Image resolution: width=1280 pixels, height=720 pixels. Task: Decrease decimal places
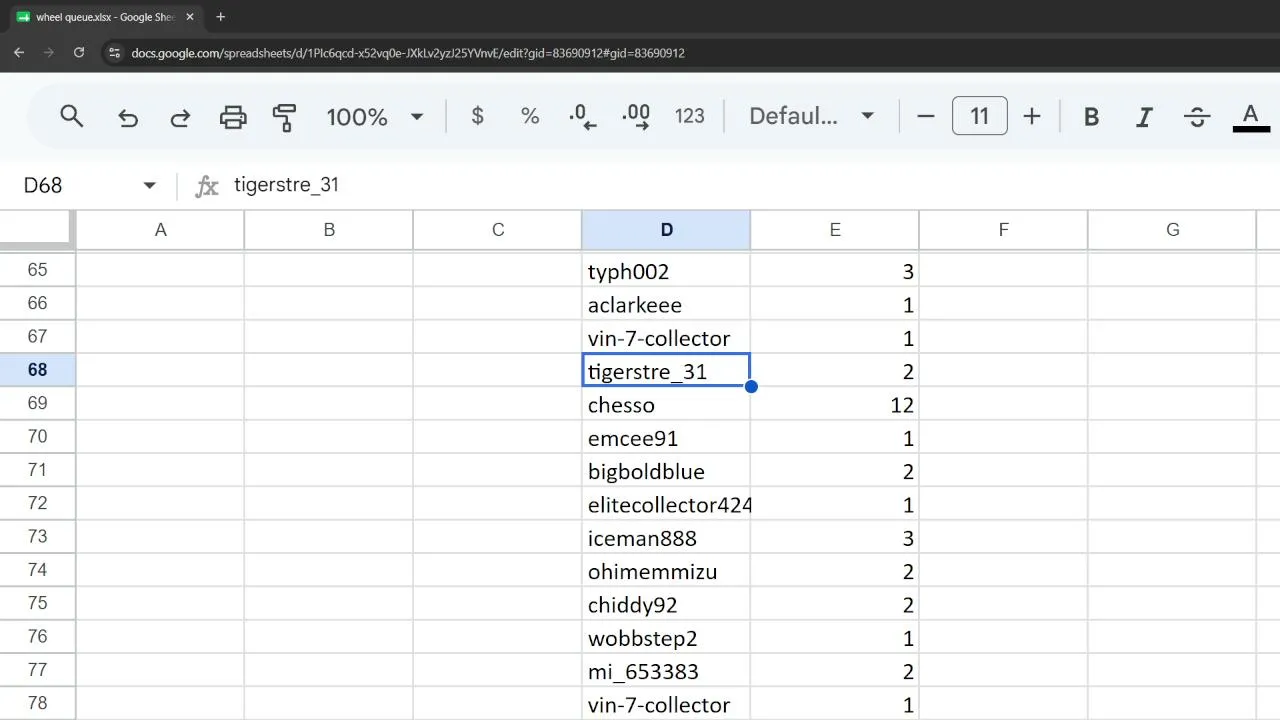(x=582, y=116)
